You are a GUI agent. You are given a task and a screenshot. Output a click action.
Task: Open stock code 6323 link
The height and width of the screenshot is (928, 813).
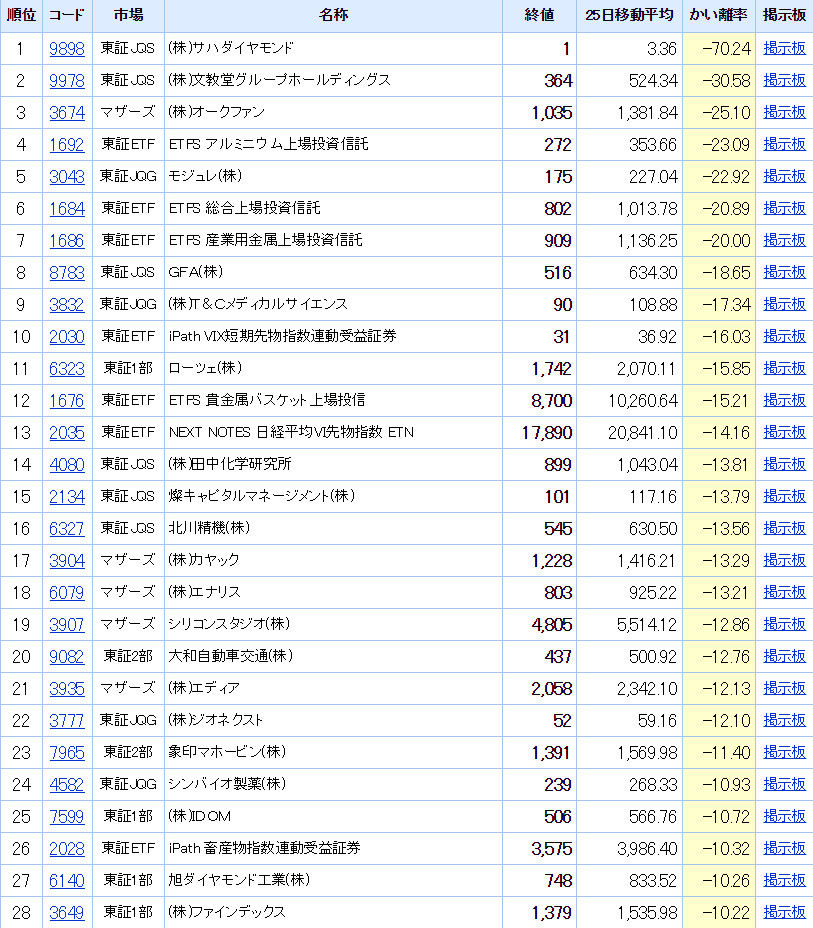click(x=67, y=368)
